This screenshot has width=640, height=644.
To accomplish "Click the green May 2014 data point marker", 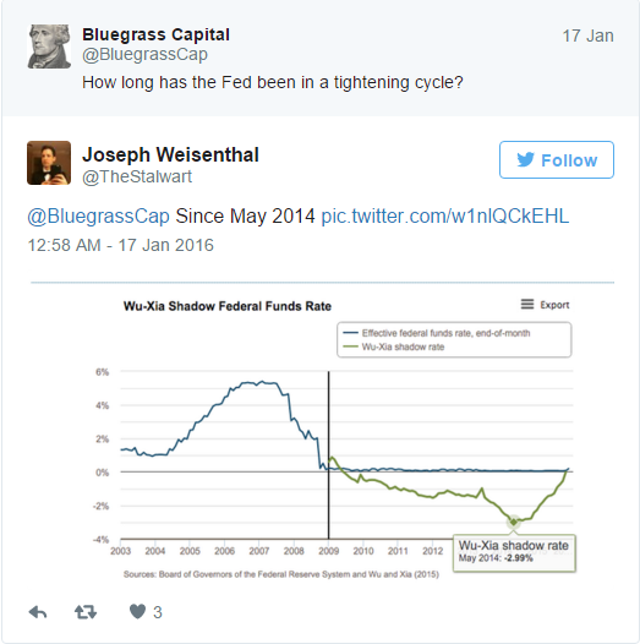I will click(513, 522).
